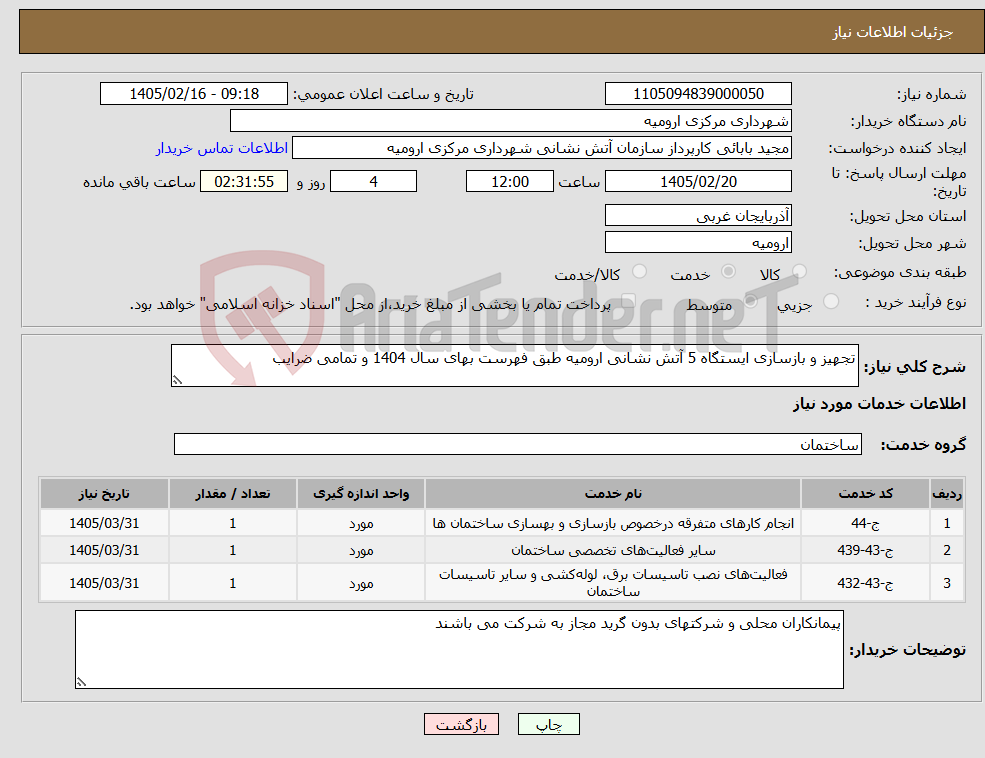Click the row number 2 cell
Image resolution: width=985 pixels, height=758 pixels.
[x=947, y=550]
